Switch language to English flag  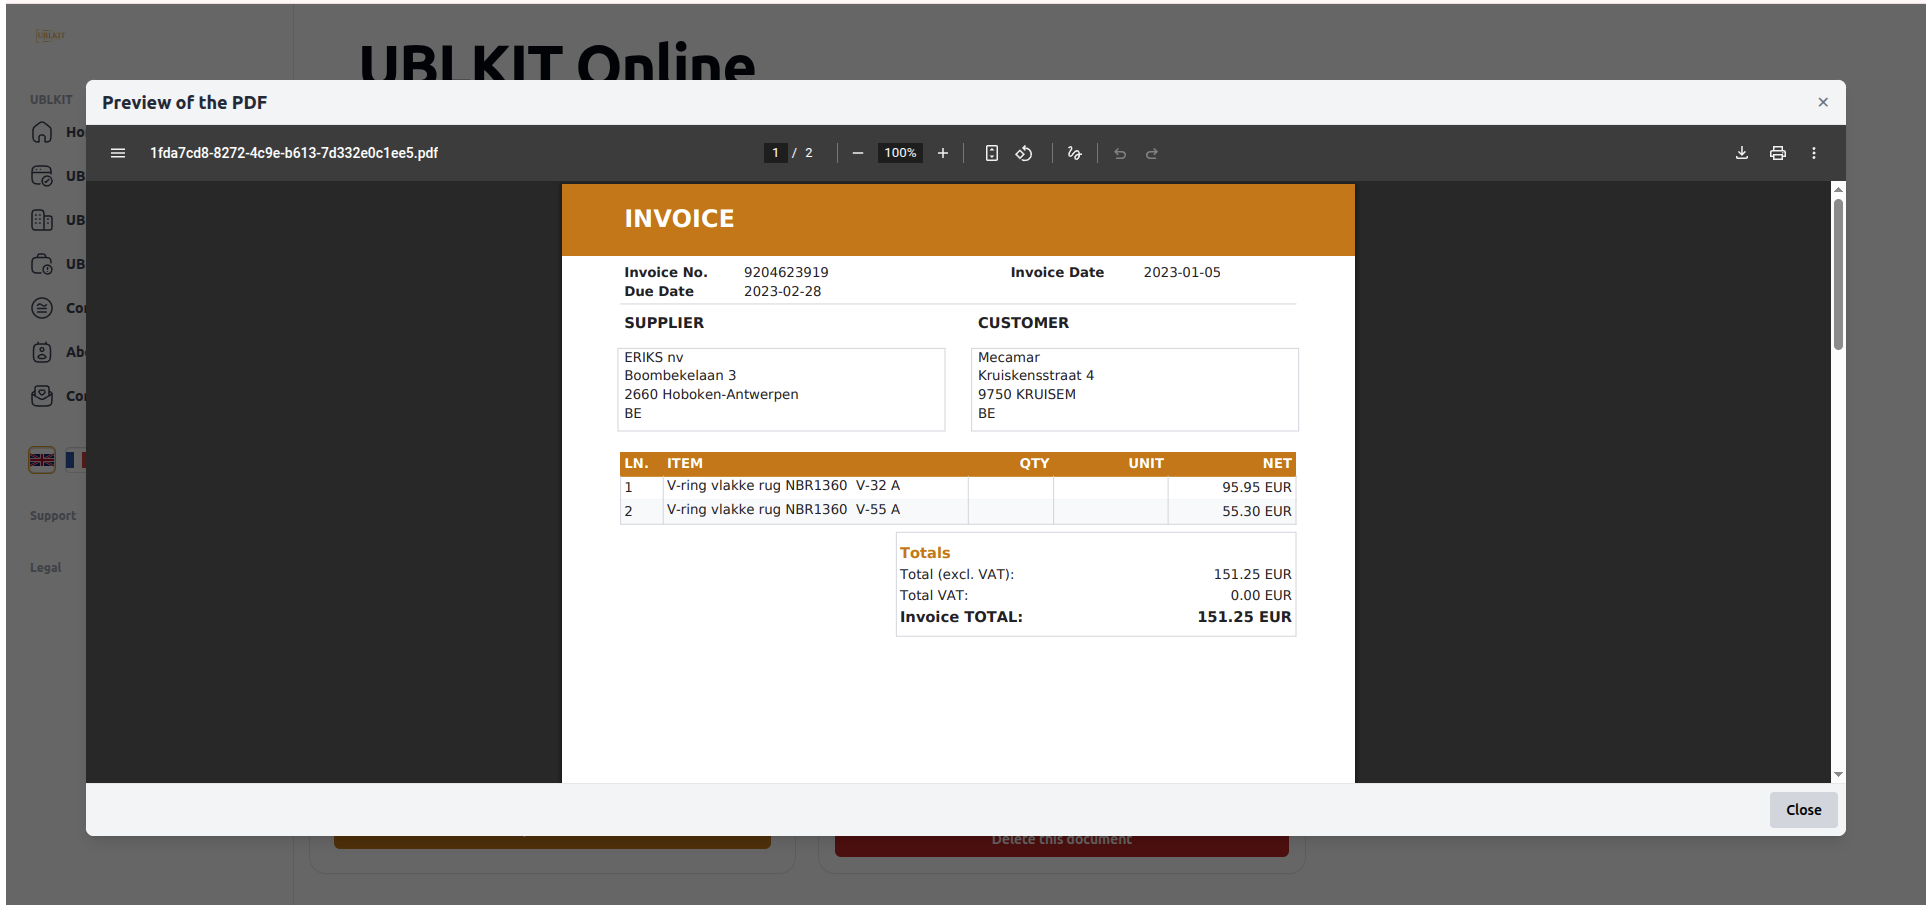coord(42,460)
